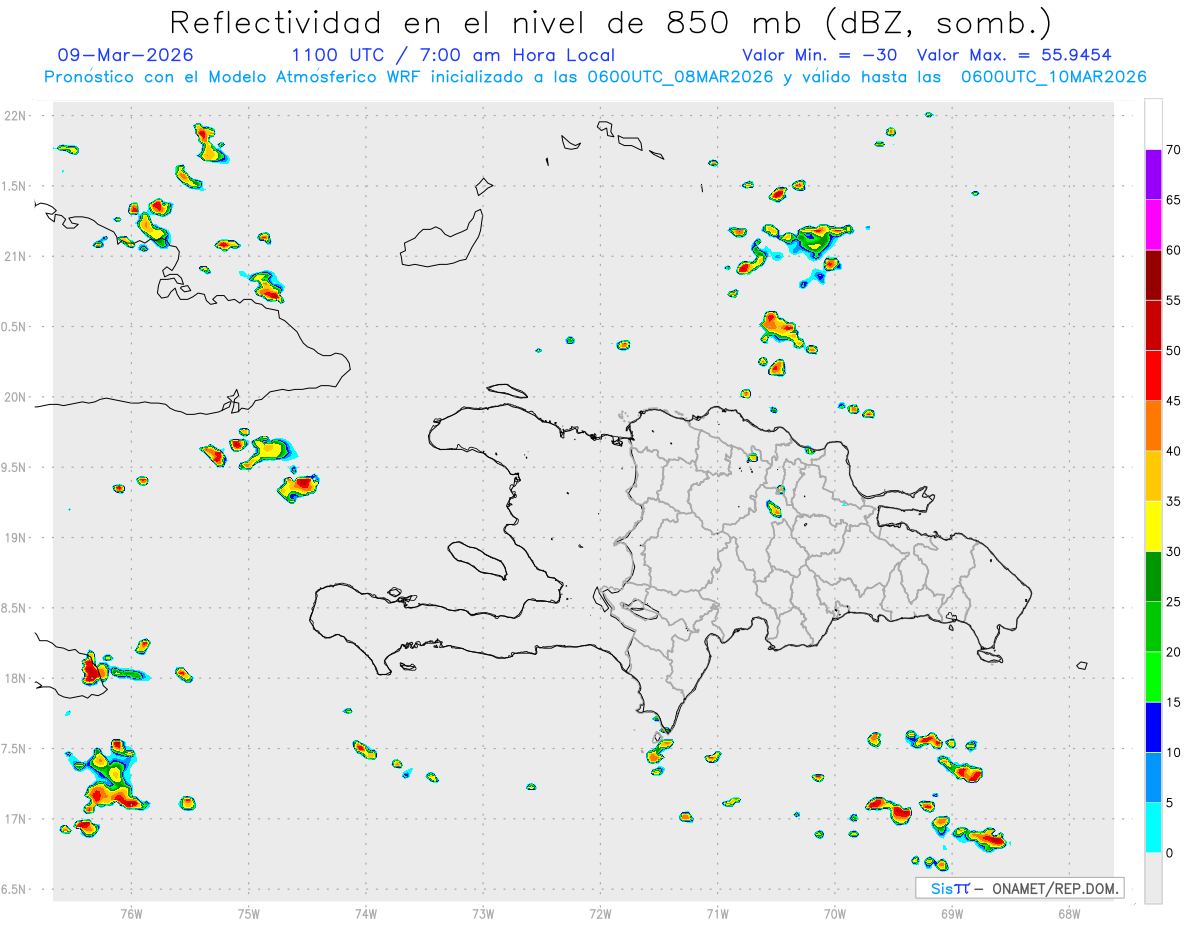
Task: Click the "73W" longitude axis label
Action: coord(483,913)
